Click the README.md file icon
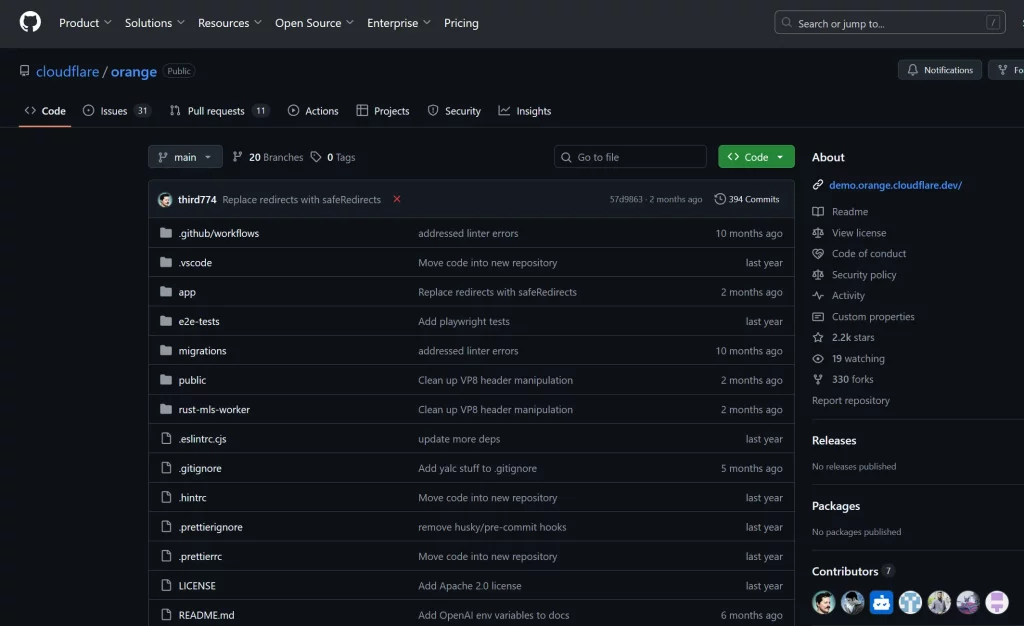Screen dimensions: 1024x626 coord(166,615)
